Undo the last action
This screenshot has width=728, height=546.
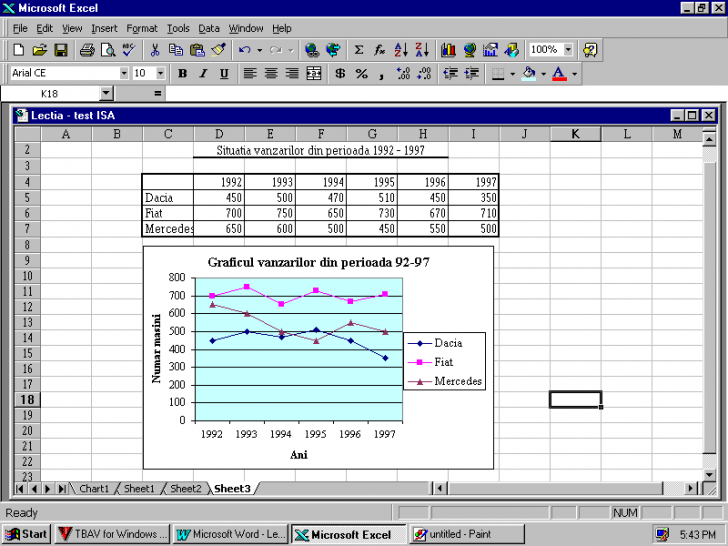click(x=245, y=50)
